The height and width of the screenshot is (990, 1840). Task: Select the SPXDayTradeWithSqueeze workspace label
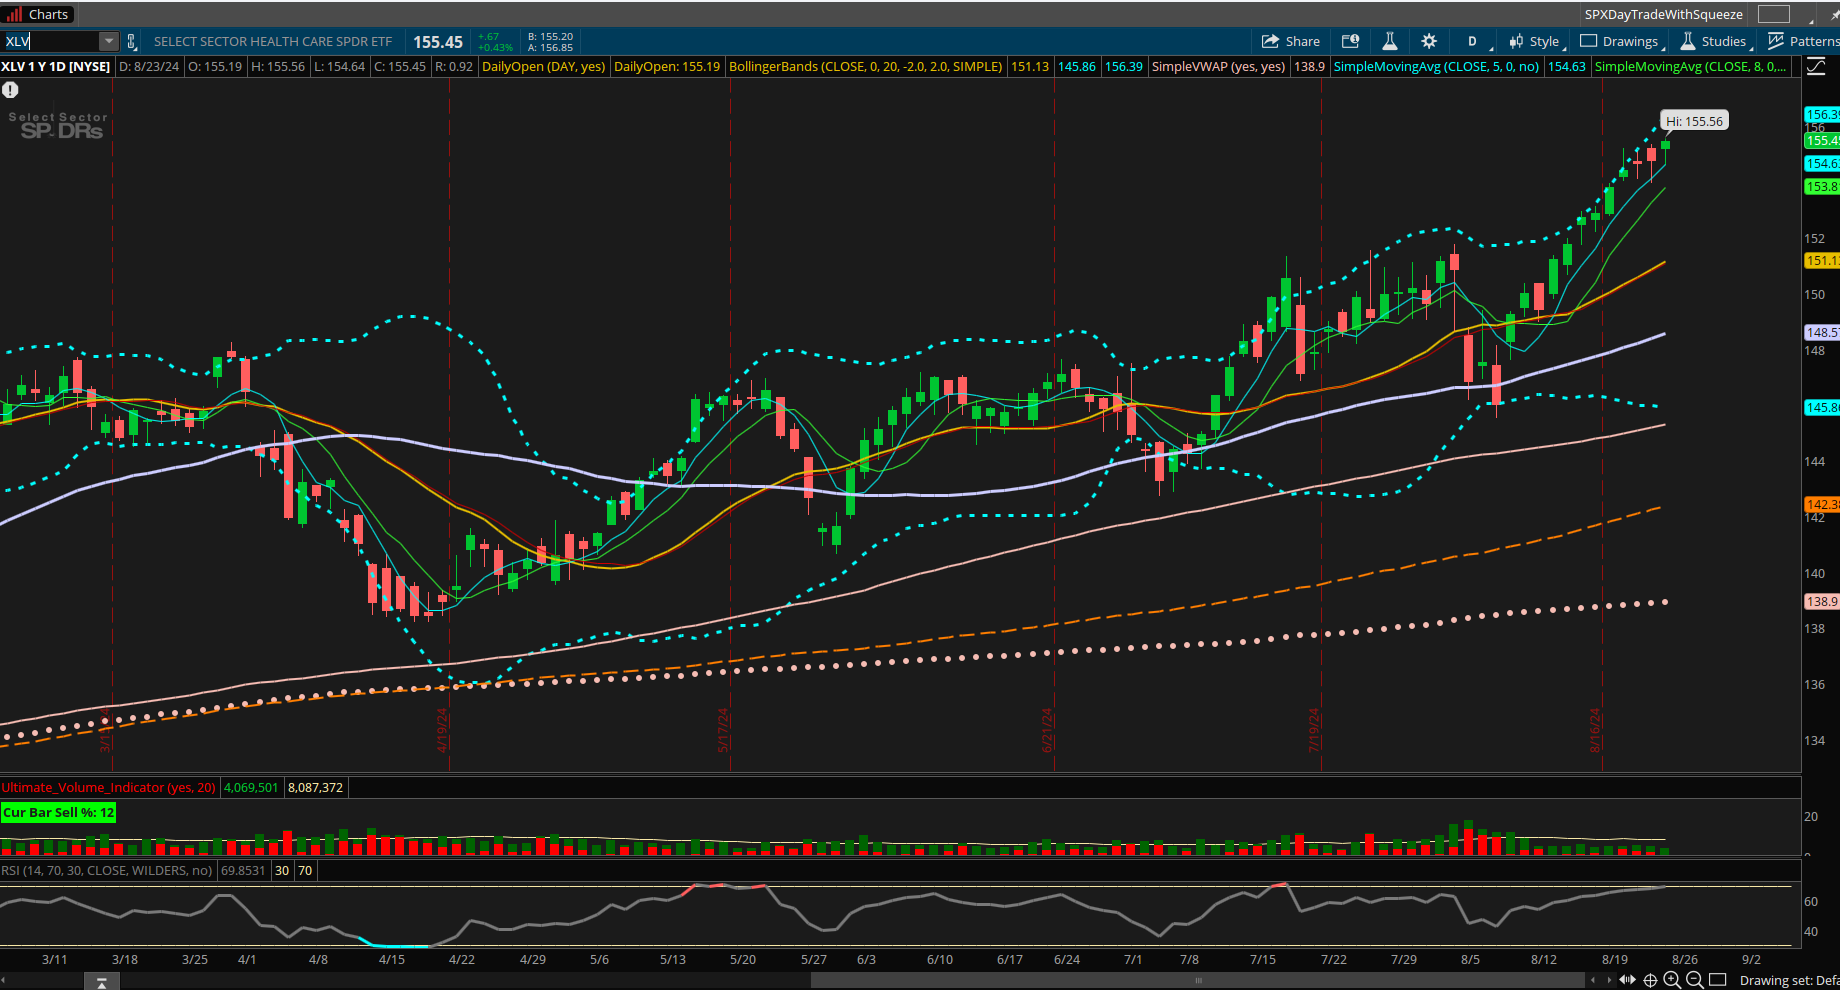(x=1664, y=14)
